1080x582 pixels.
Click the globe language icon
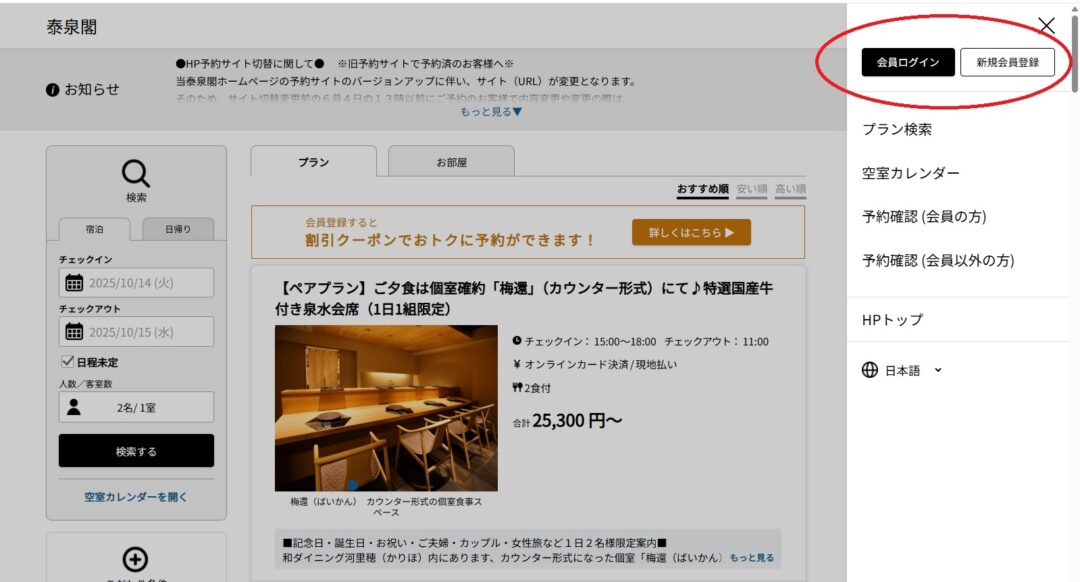tap(869, 370)
